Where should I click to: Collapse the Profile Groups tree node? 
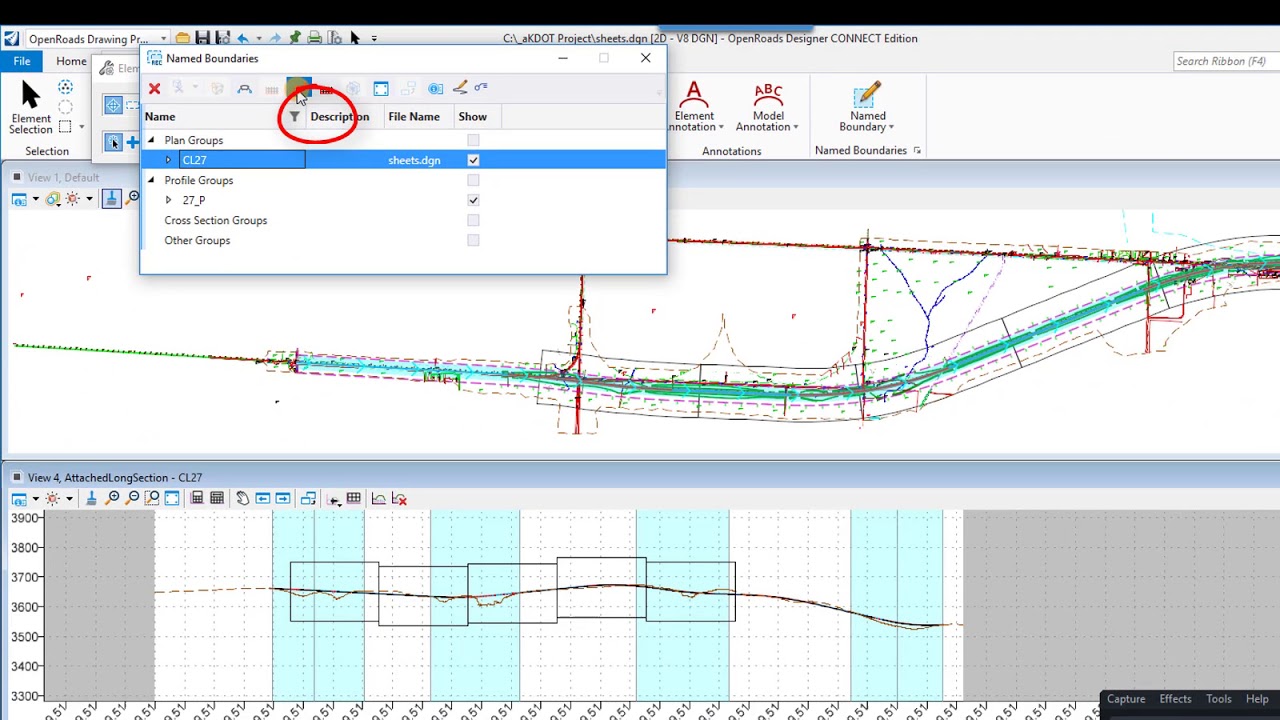pos(151,180)
